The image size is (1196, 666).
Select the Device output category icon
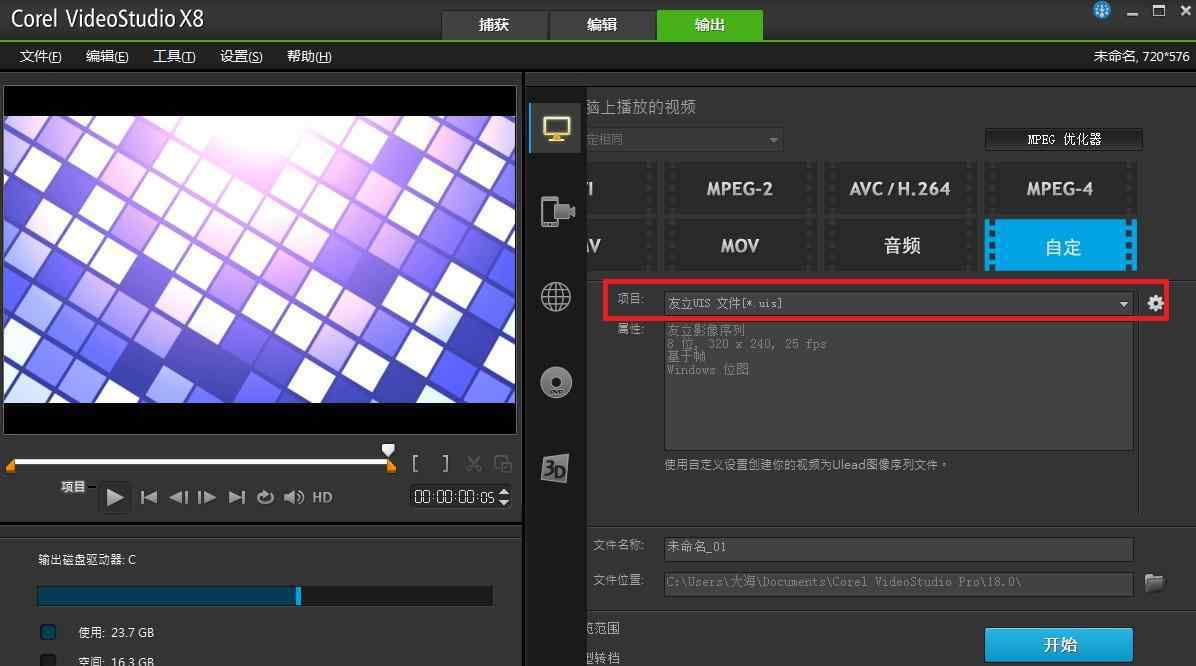tap(557, 211)
